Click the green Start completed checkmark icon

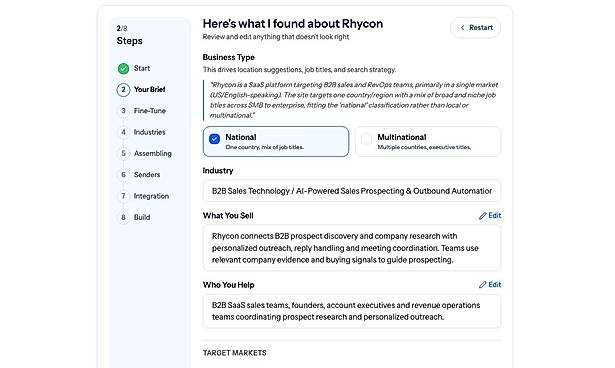(x=123, y=69)
